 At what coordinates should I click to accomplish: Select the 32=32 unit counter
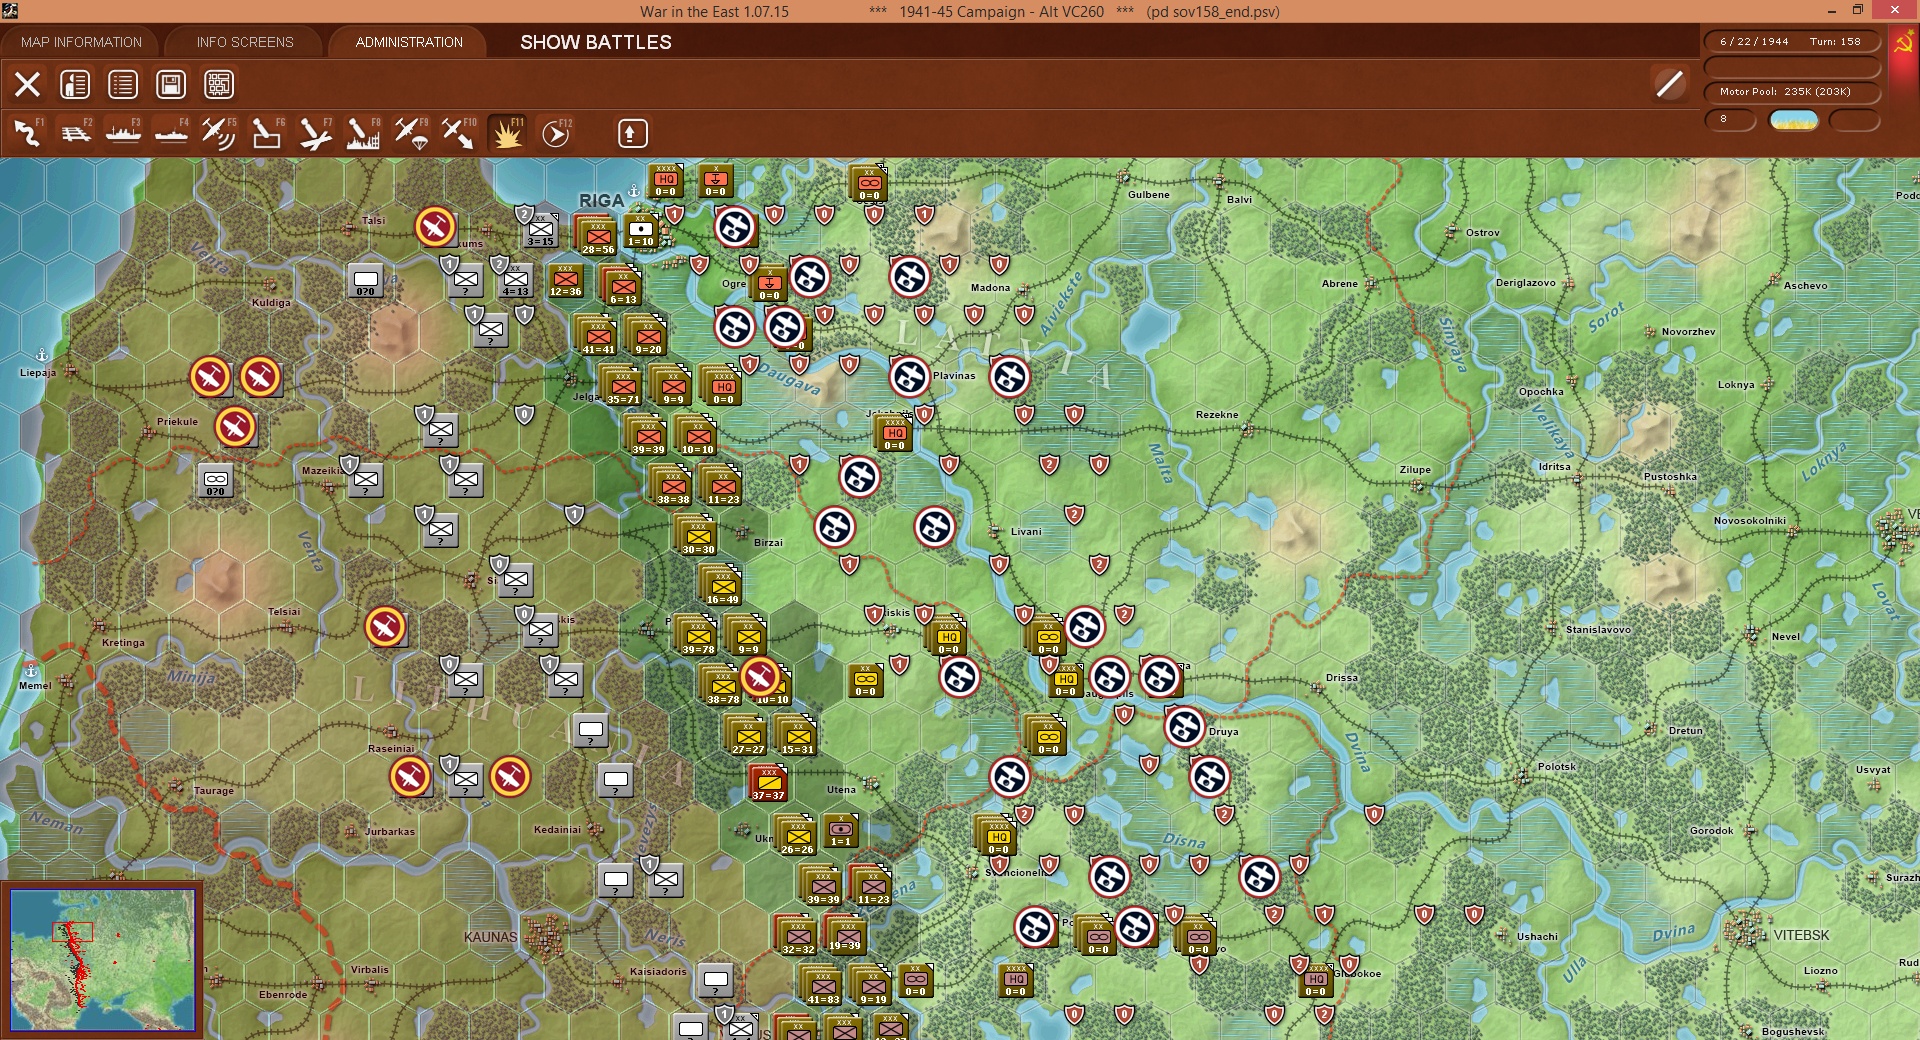798,936
